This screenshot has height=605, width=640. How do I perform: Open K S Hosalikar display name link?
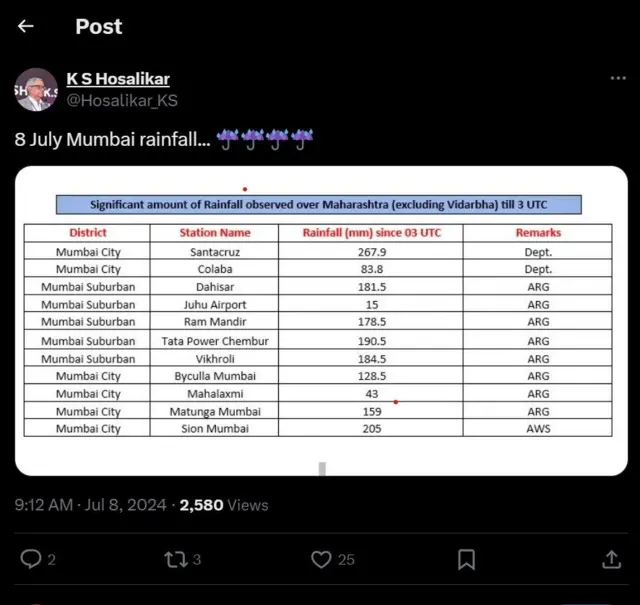118,79
